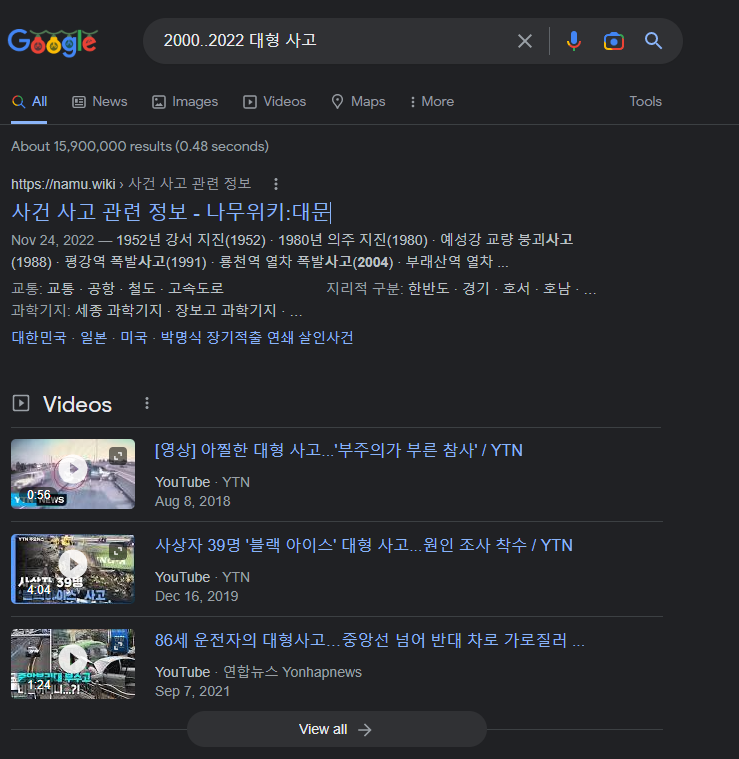
Task: Play the 0:56 YTN accident video thumbnail
Action: click(73, 474)
